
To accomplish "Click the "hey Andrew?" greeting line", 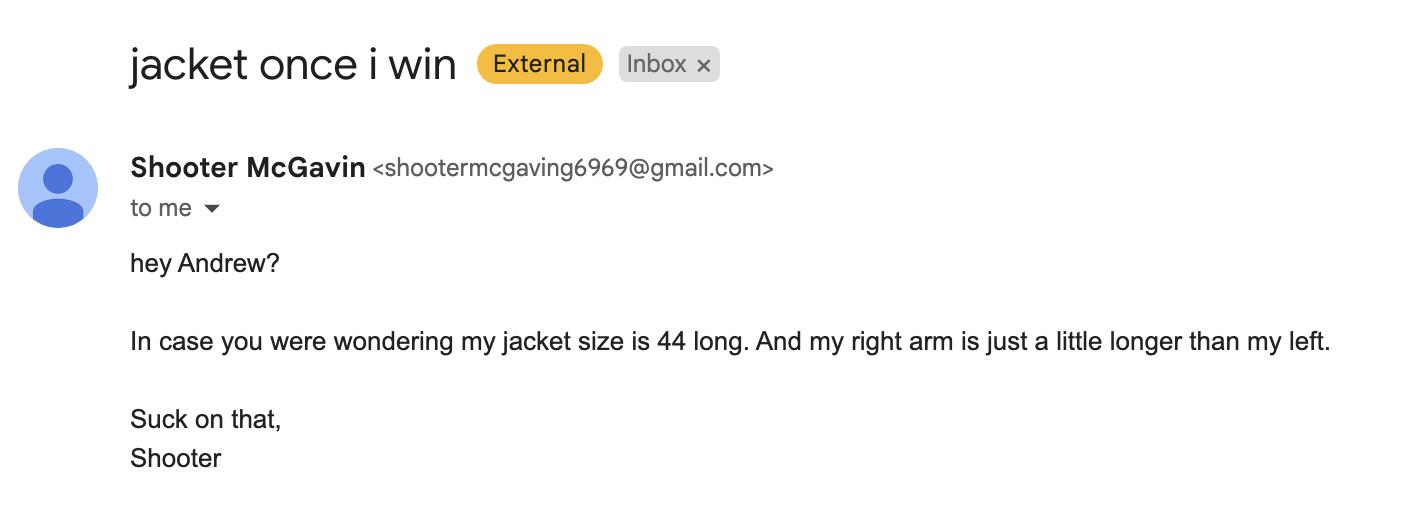I will [204, 264].
